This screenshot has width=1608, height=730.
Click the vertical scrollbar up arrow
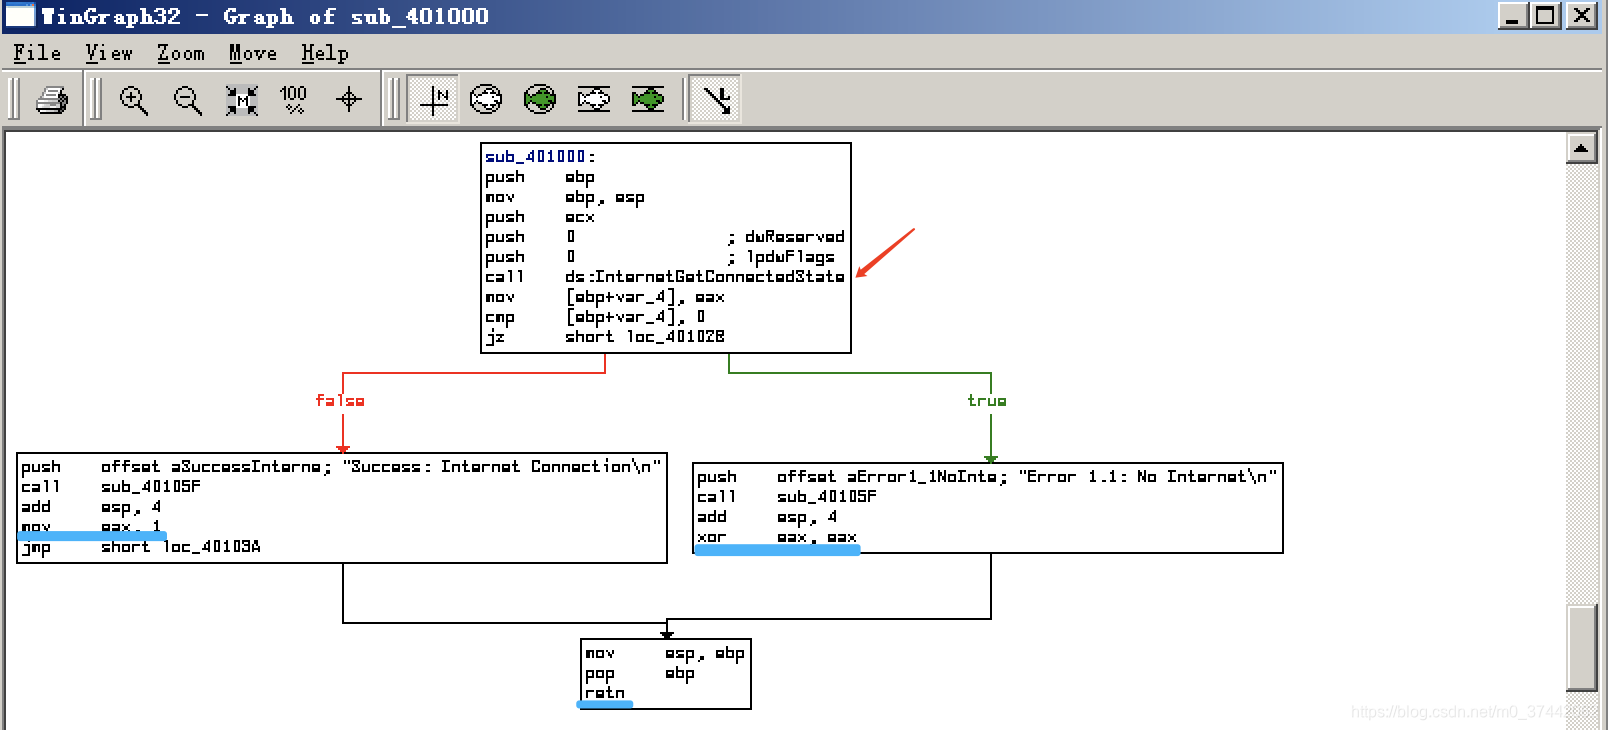(x=1581, y=149)
